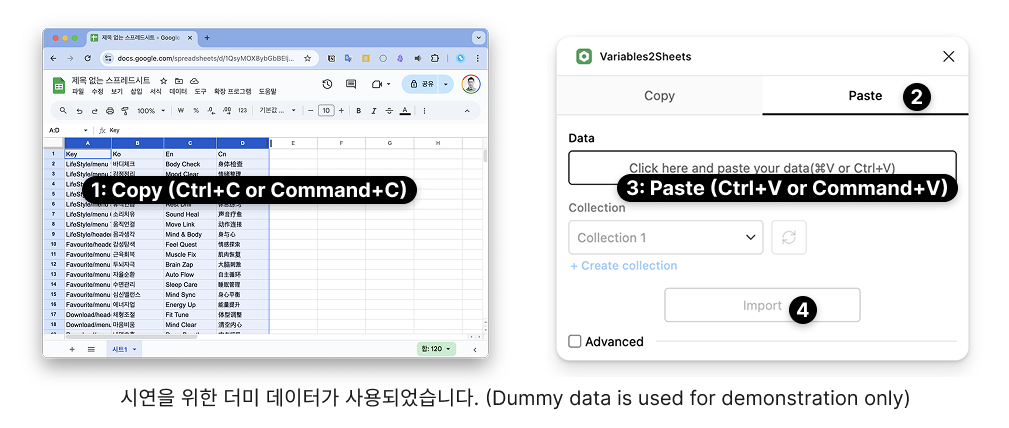Click the paste data input box
1009x428 pixels.
pos(762,168)
